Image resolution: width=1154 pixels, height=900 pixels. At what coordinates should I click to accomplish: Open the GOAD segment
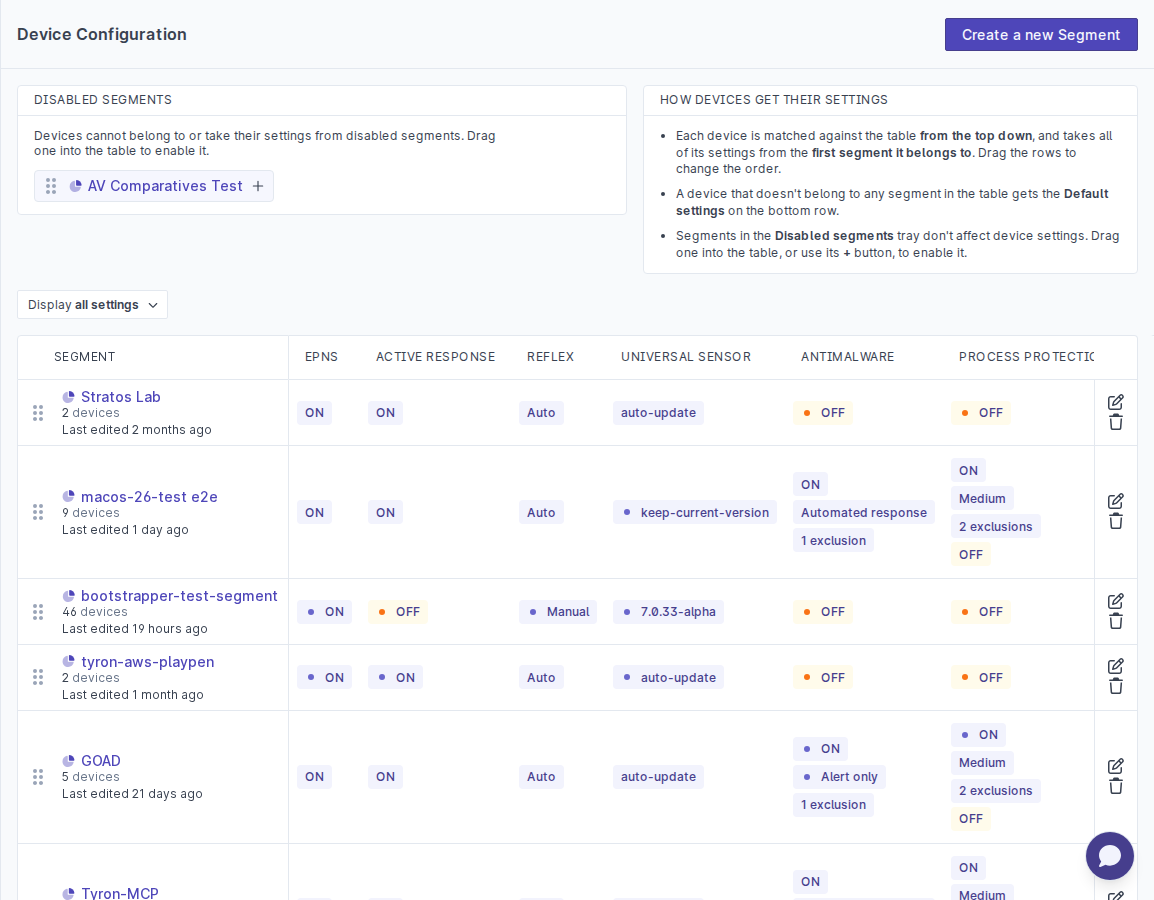coord(101,761)
